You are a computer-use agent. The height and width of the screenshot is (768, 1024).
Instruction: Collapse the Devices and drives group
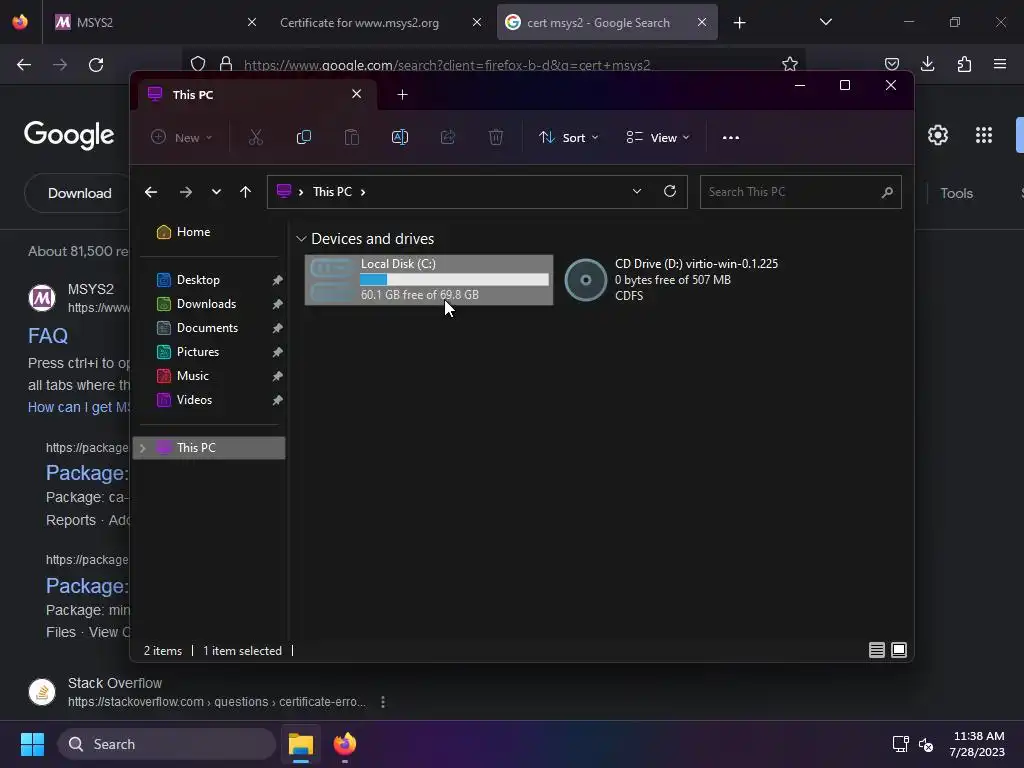click(x=301, y=239)
